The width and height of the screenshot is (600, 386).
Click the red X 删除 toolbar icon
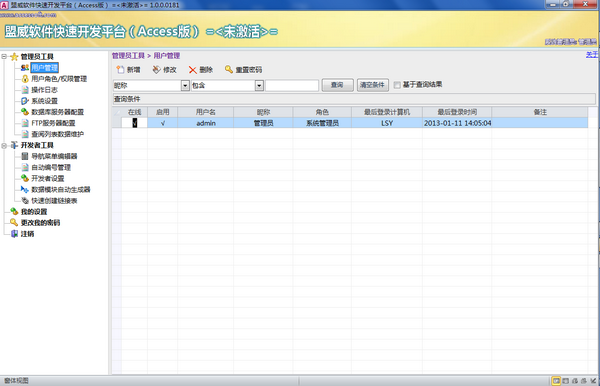[192, 70]
